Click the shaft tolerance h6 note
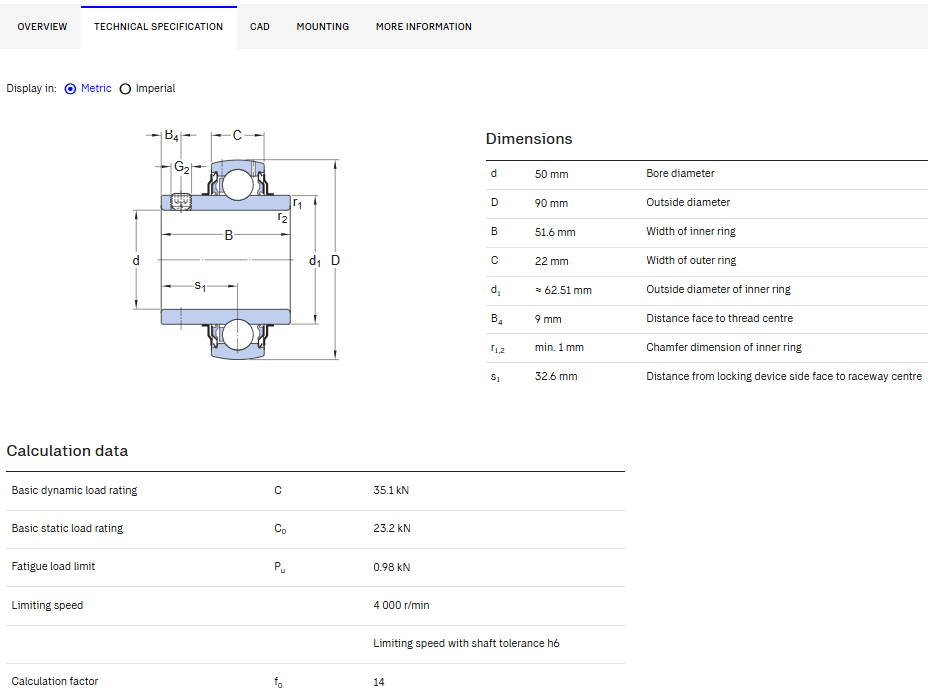The image size is (928, 700). pyautogui.click(x=466, y=643)
